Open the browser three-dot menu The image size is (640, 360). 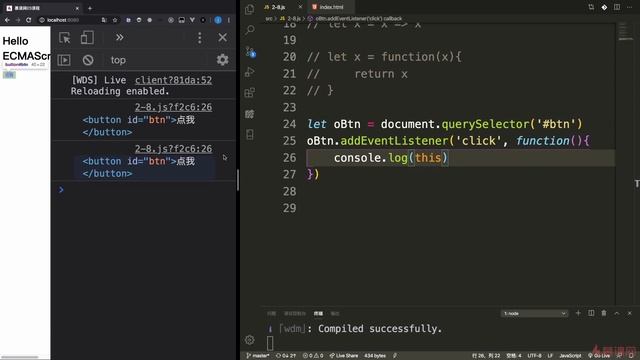coord(229,20)
